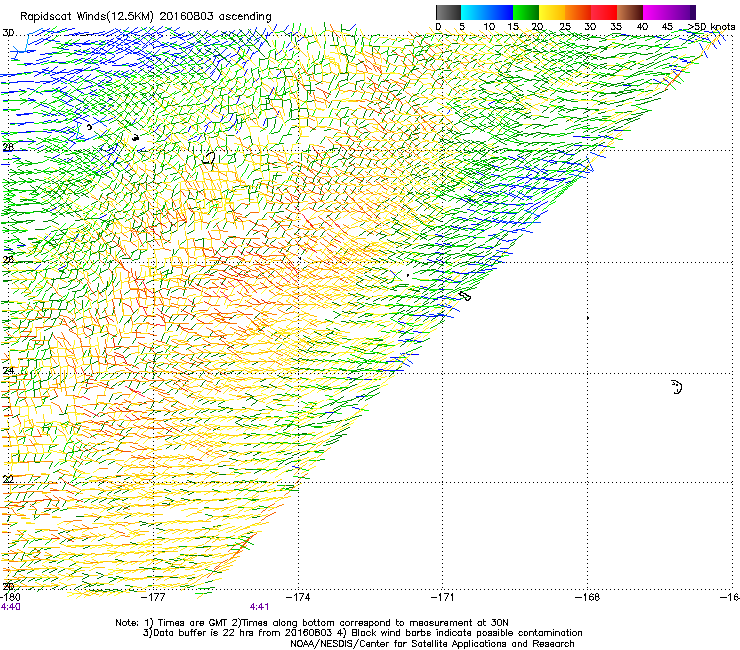
Task: Click the cyan 5-10 knots color bar segment
Action: point(474,12)
